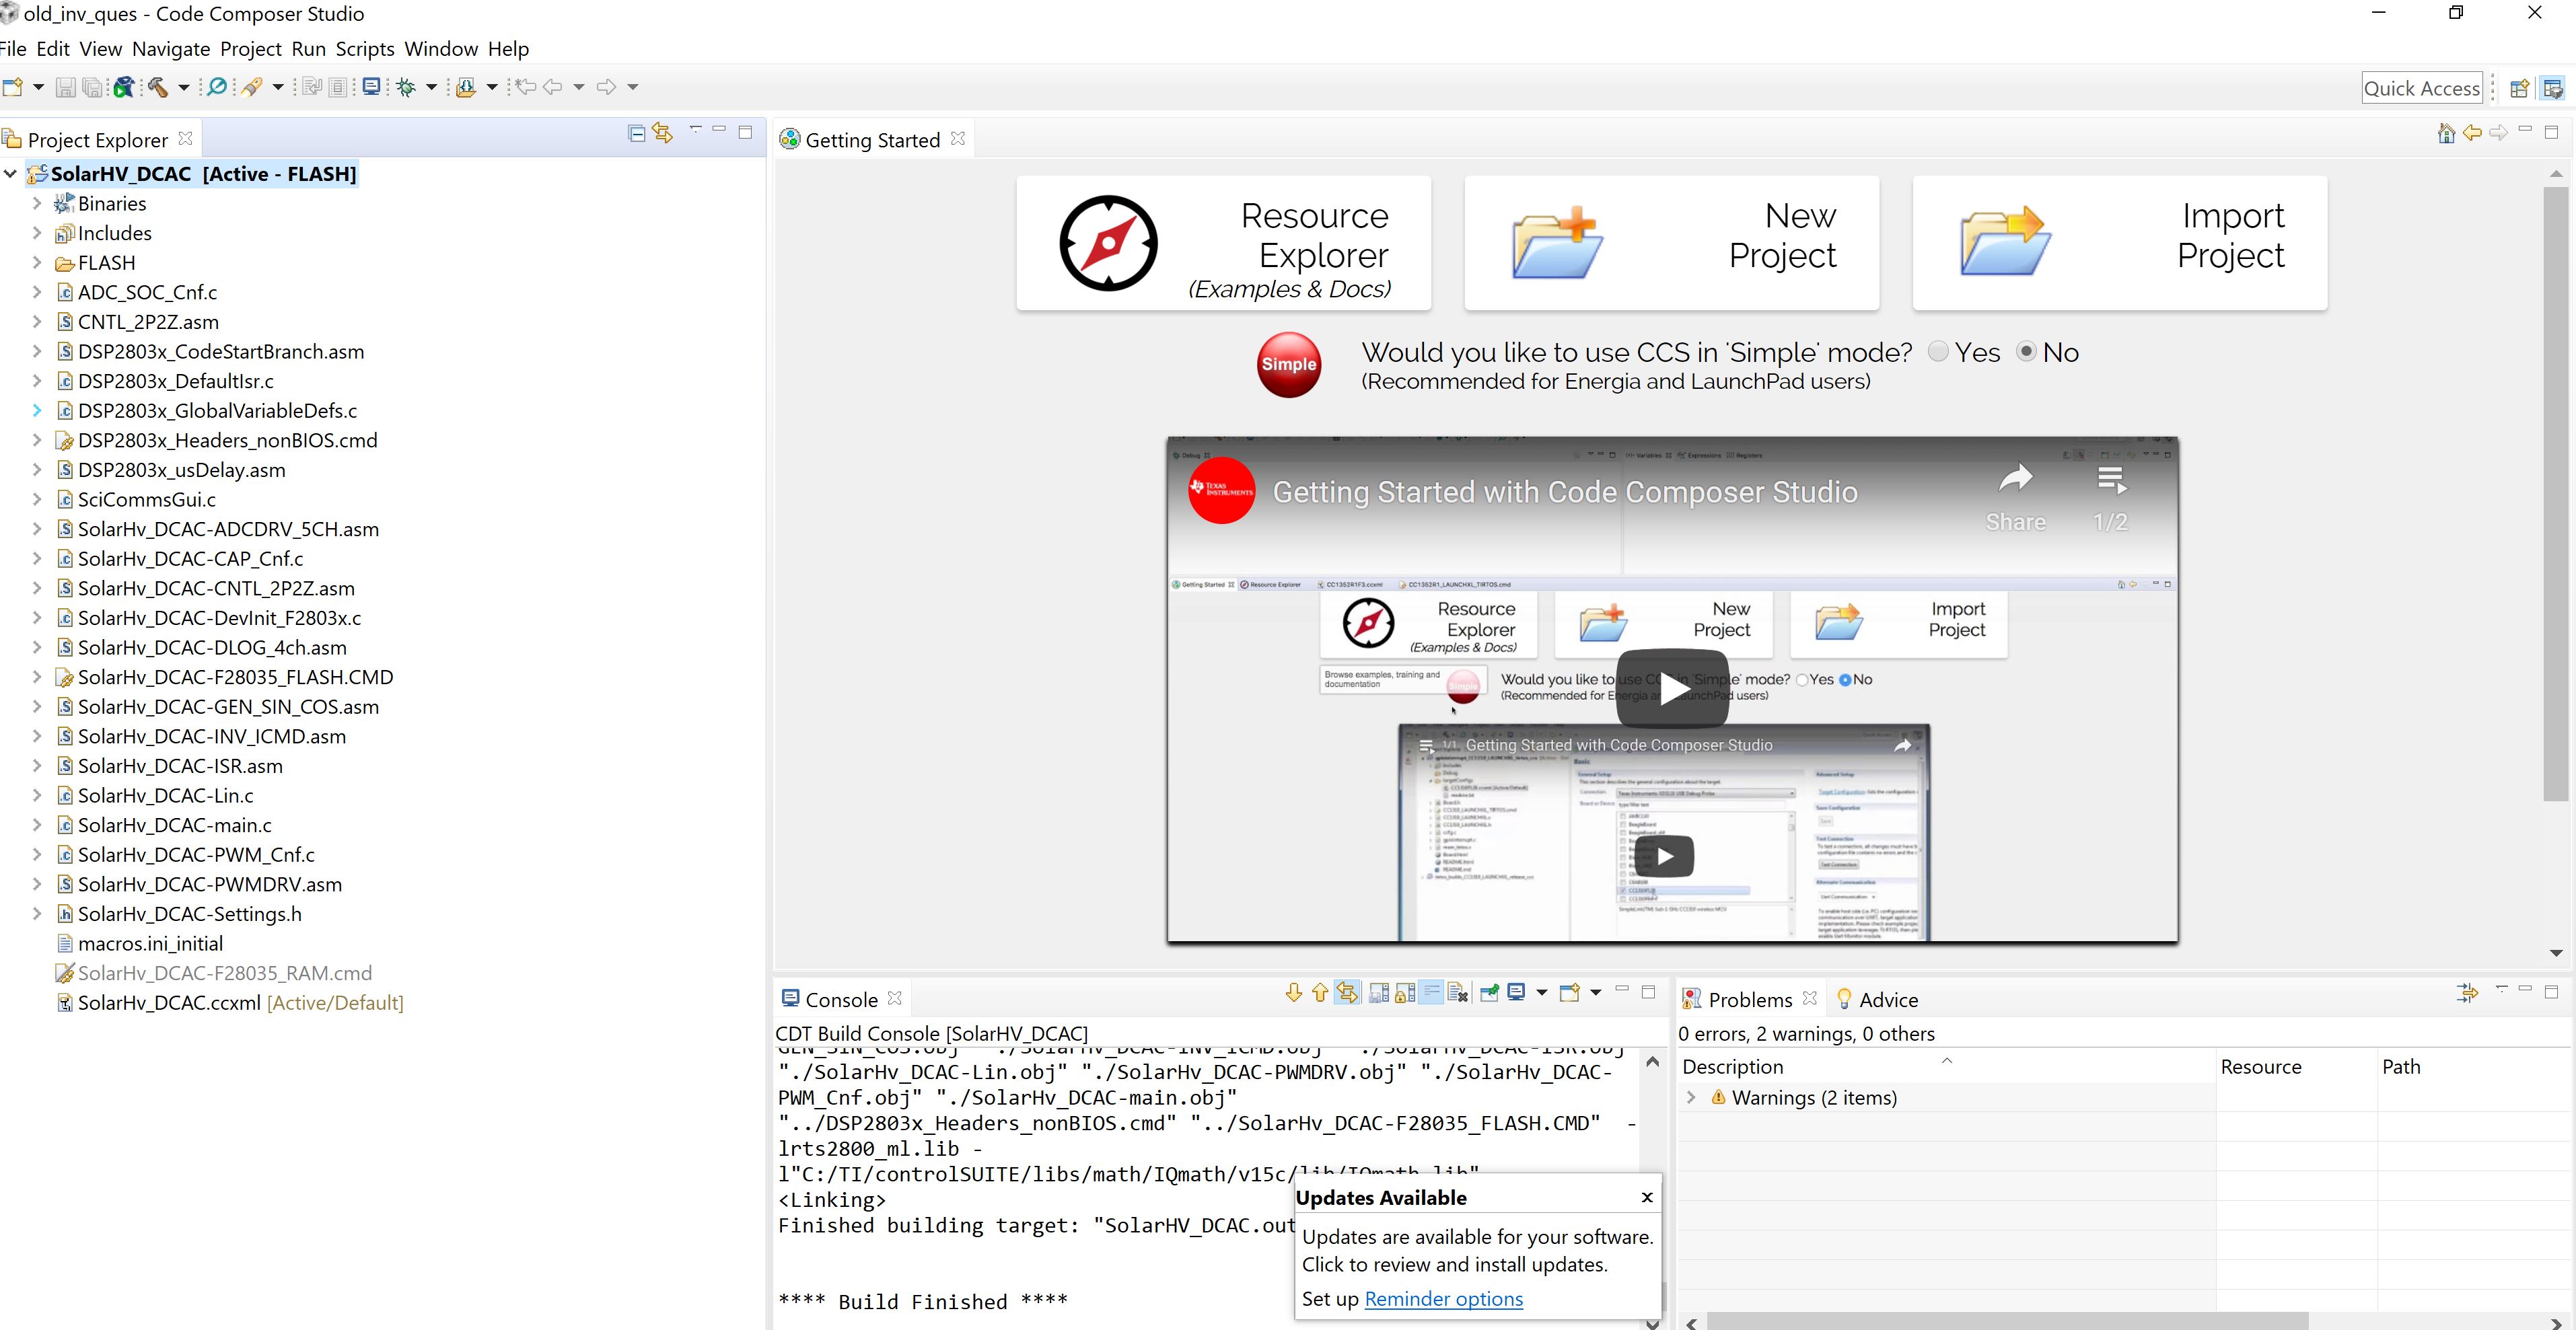Open the Reminder options link
This screenshot has width=2576, height=1330.
(x=1443, y=1298)
